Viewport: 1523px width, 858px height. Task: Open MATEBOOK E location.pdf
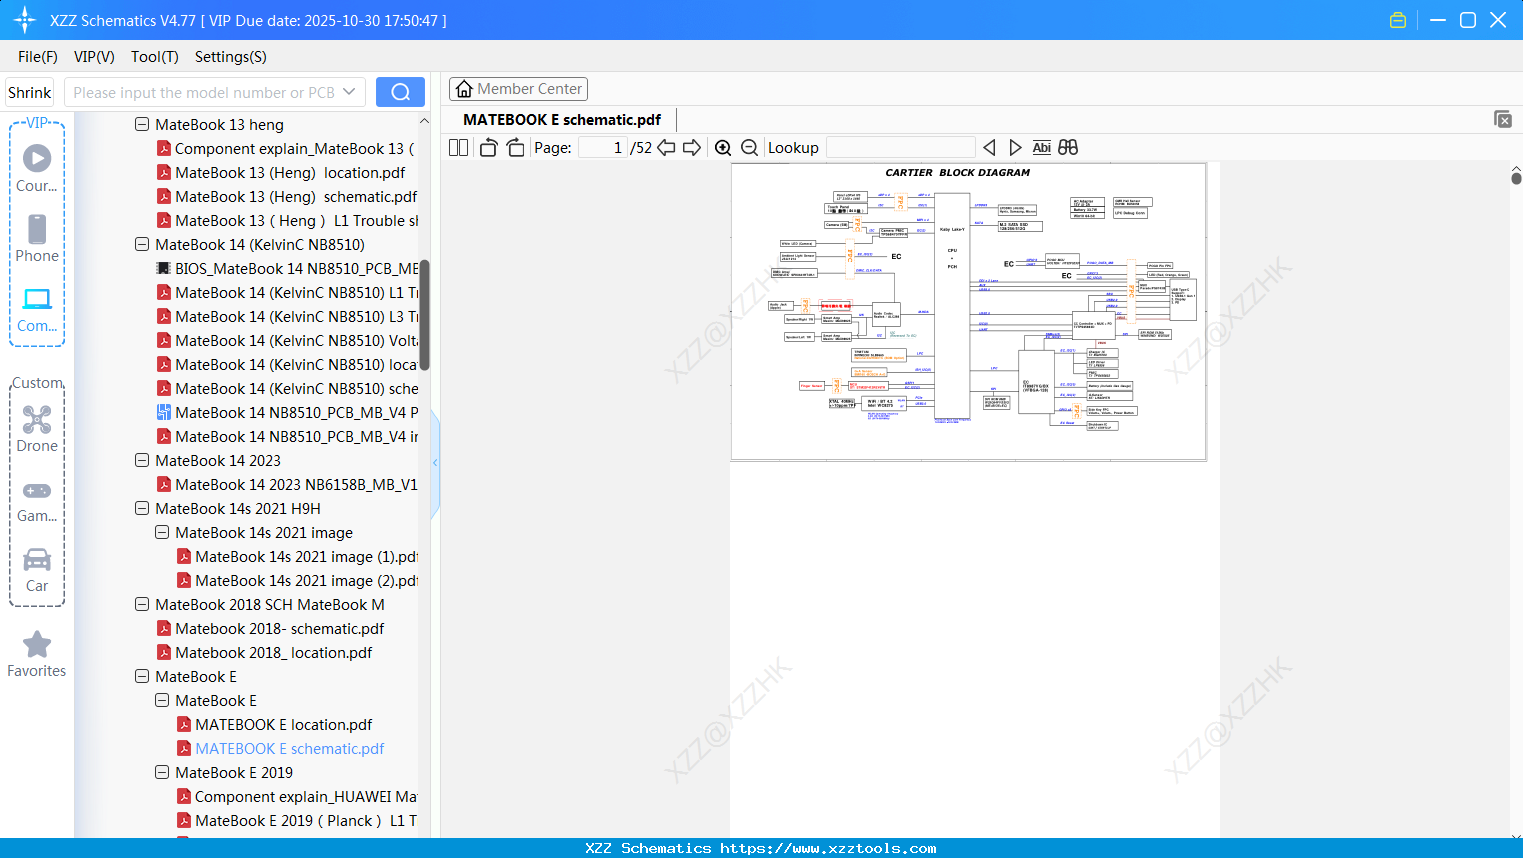274,724
